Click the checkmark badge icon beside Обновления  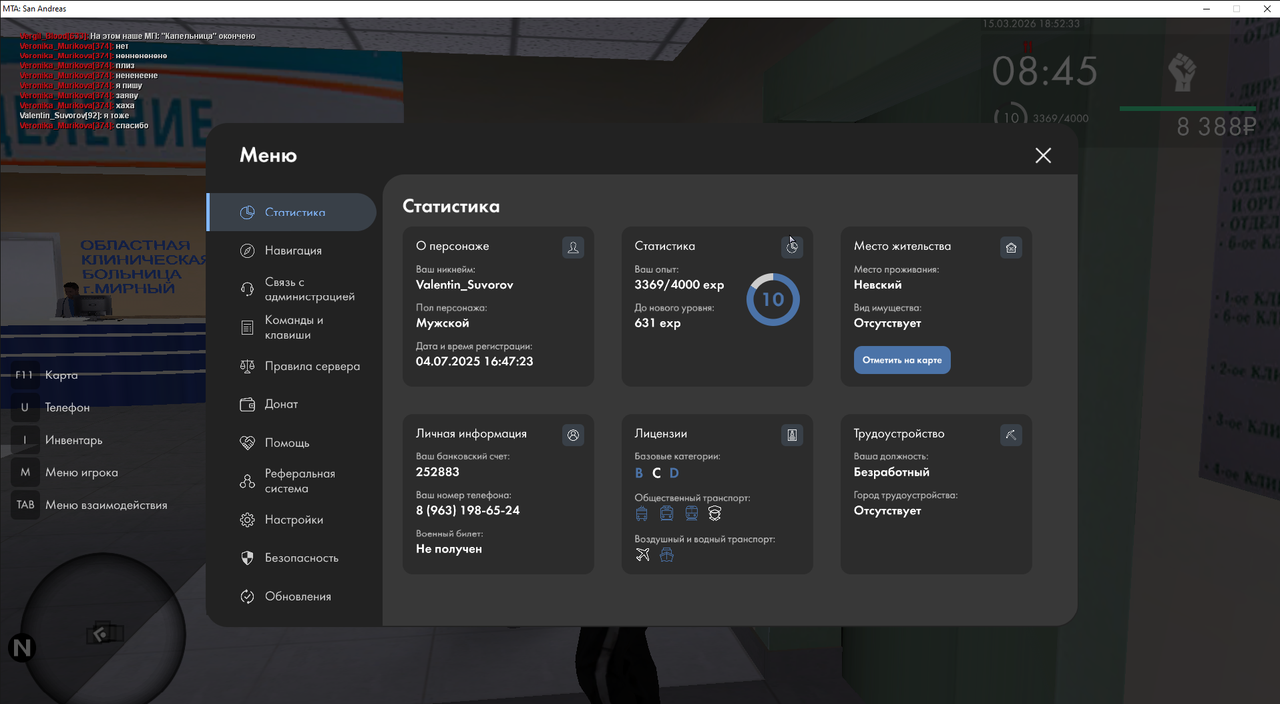coord(247,596)
